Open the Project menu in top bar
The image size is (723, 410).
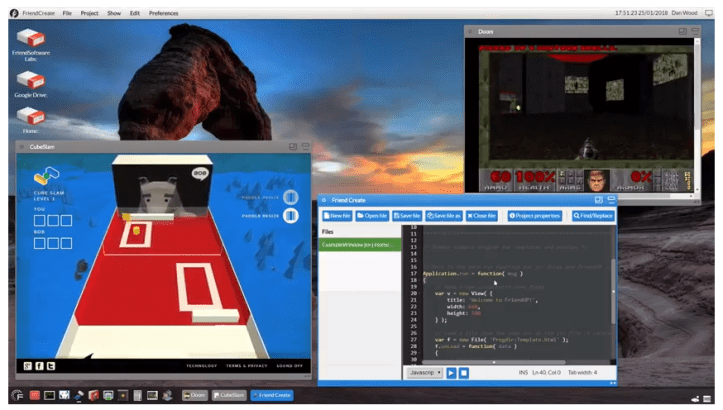tap(90, 13)
